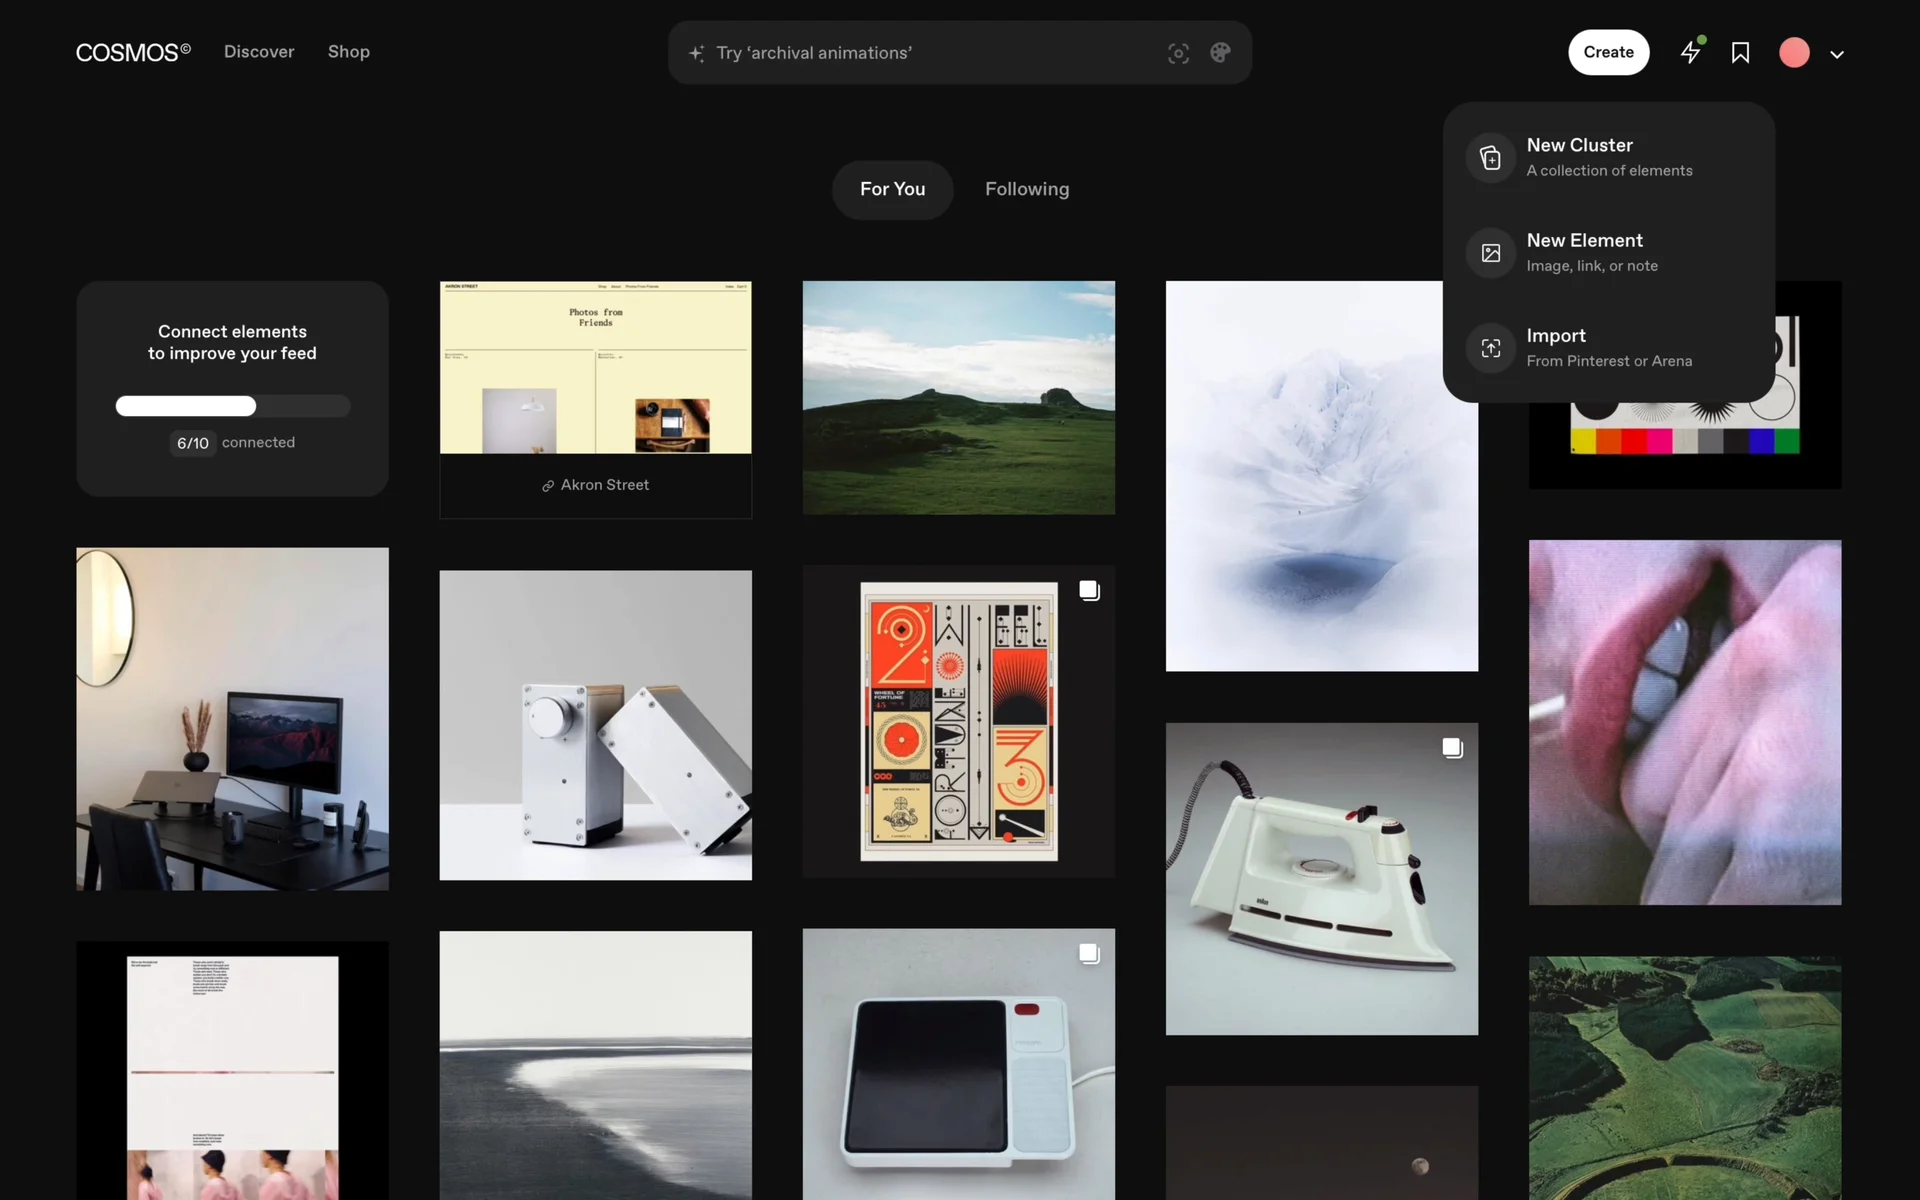Click the multi-image icon on the iron photo
This screenshot has width=1920, height=1200.
coord(1452,748)
